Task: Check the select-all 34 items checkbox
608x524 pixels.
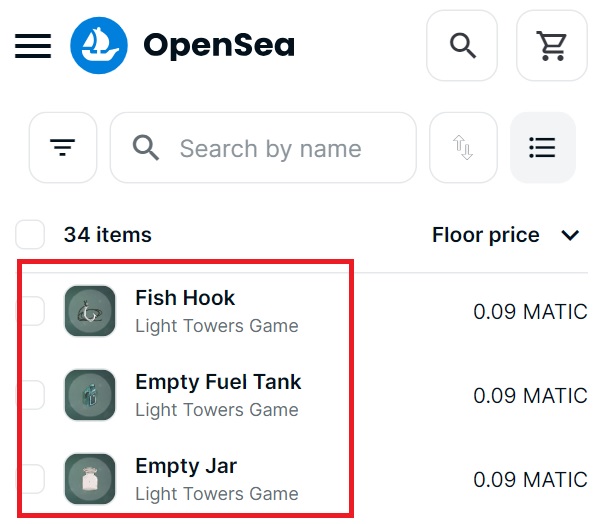Action: tap(31, 235)
